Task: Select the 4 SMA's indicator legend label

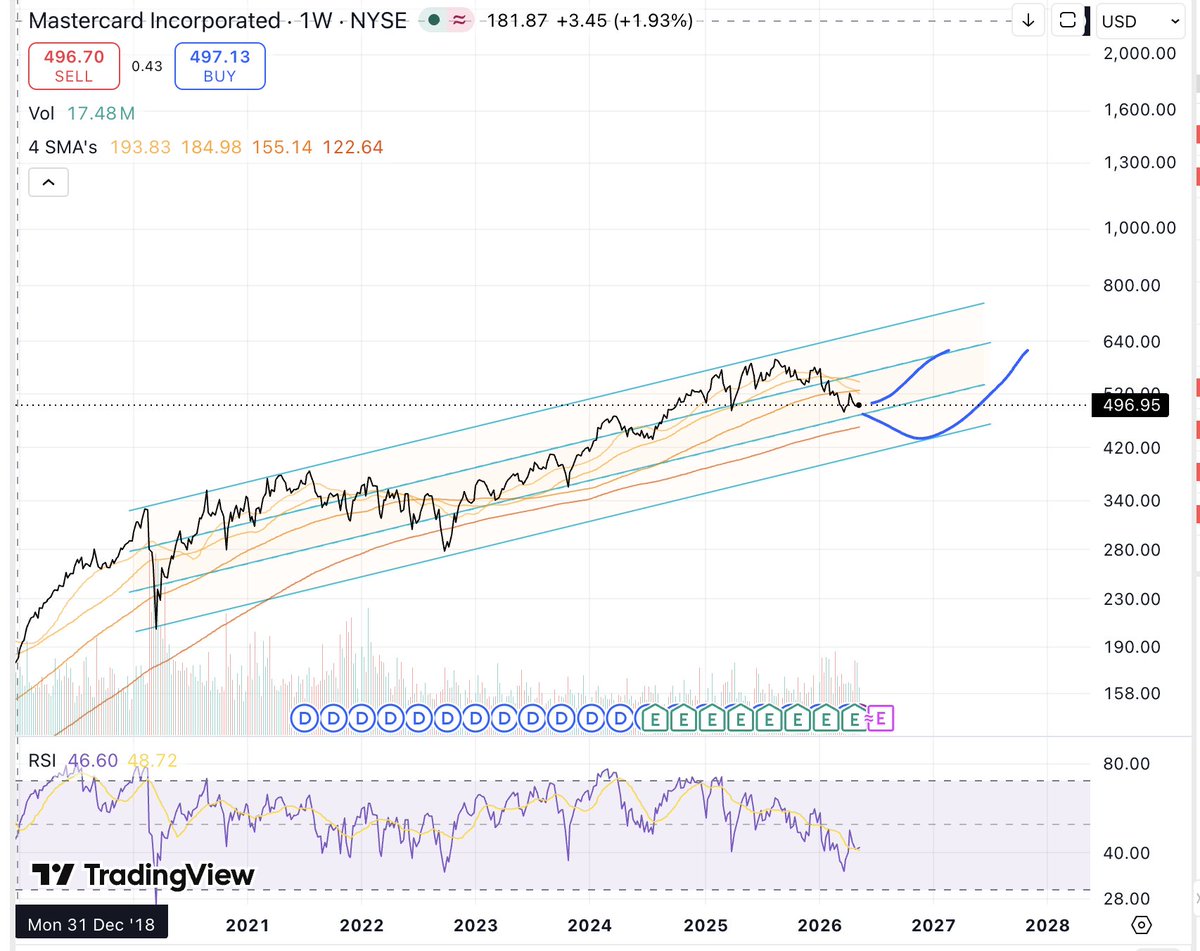Action: pyautogui.click(x=63, y=147)
